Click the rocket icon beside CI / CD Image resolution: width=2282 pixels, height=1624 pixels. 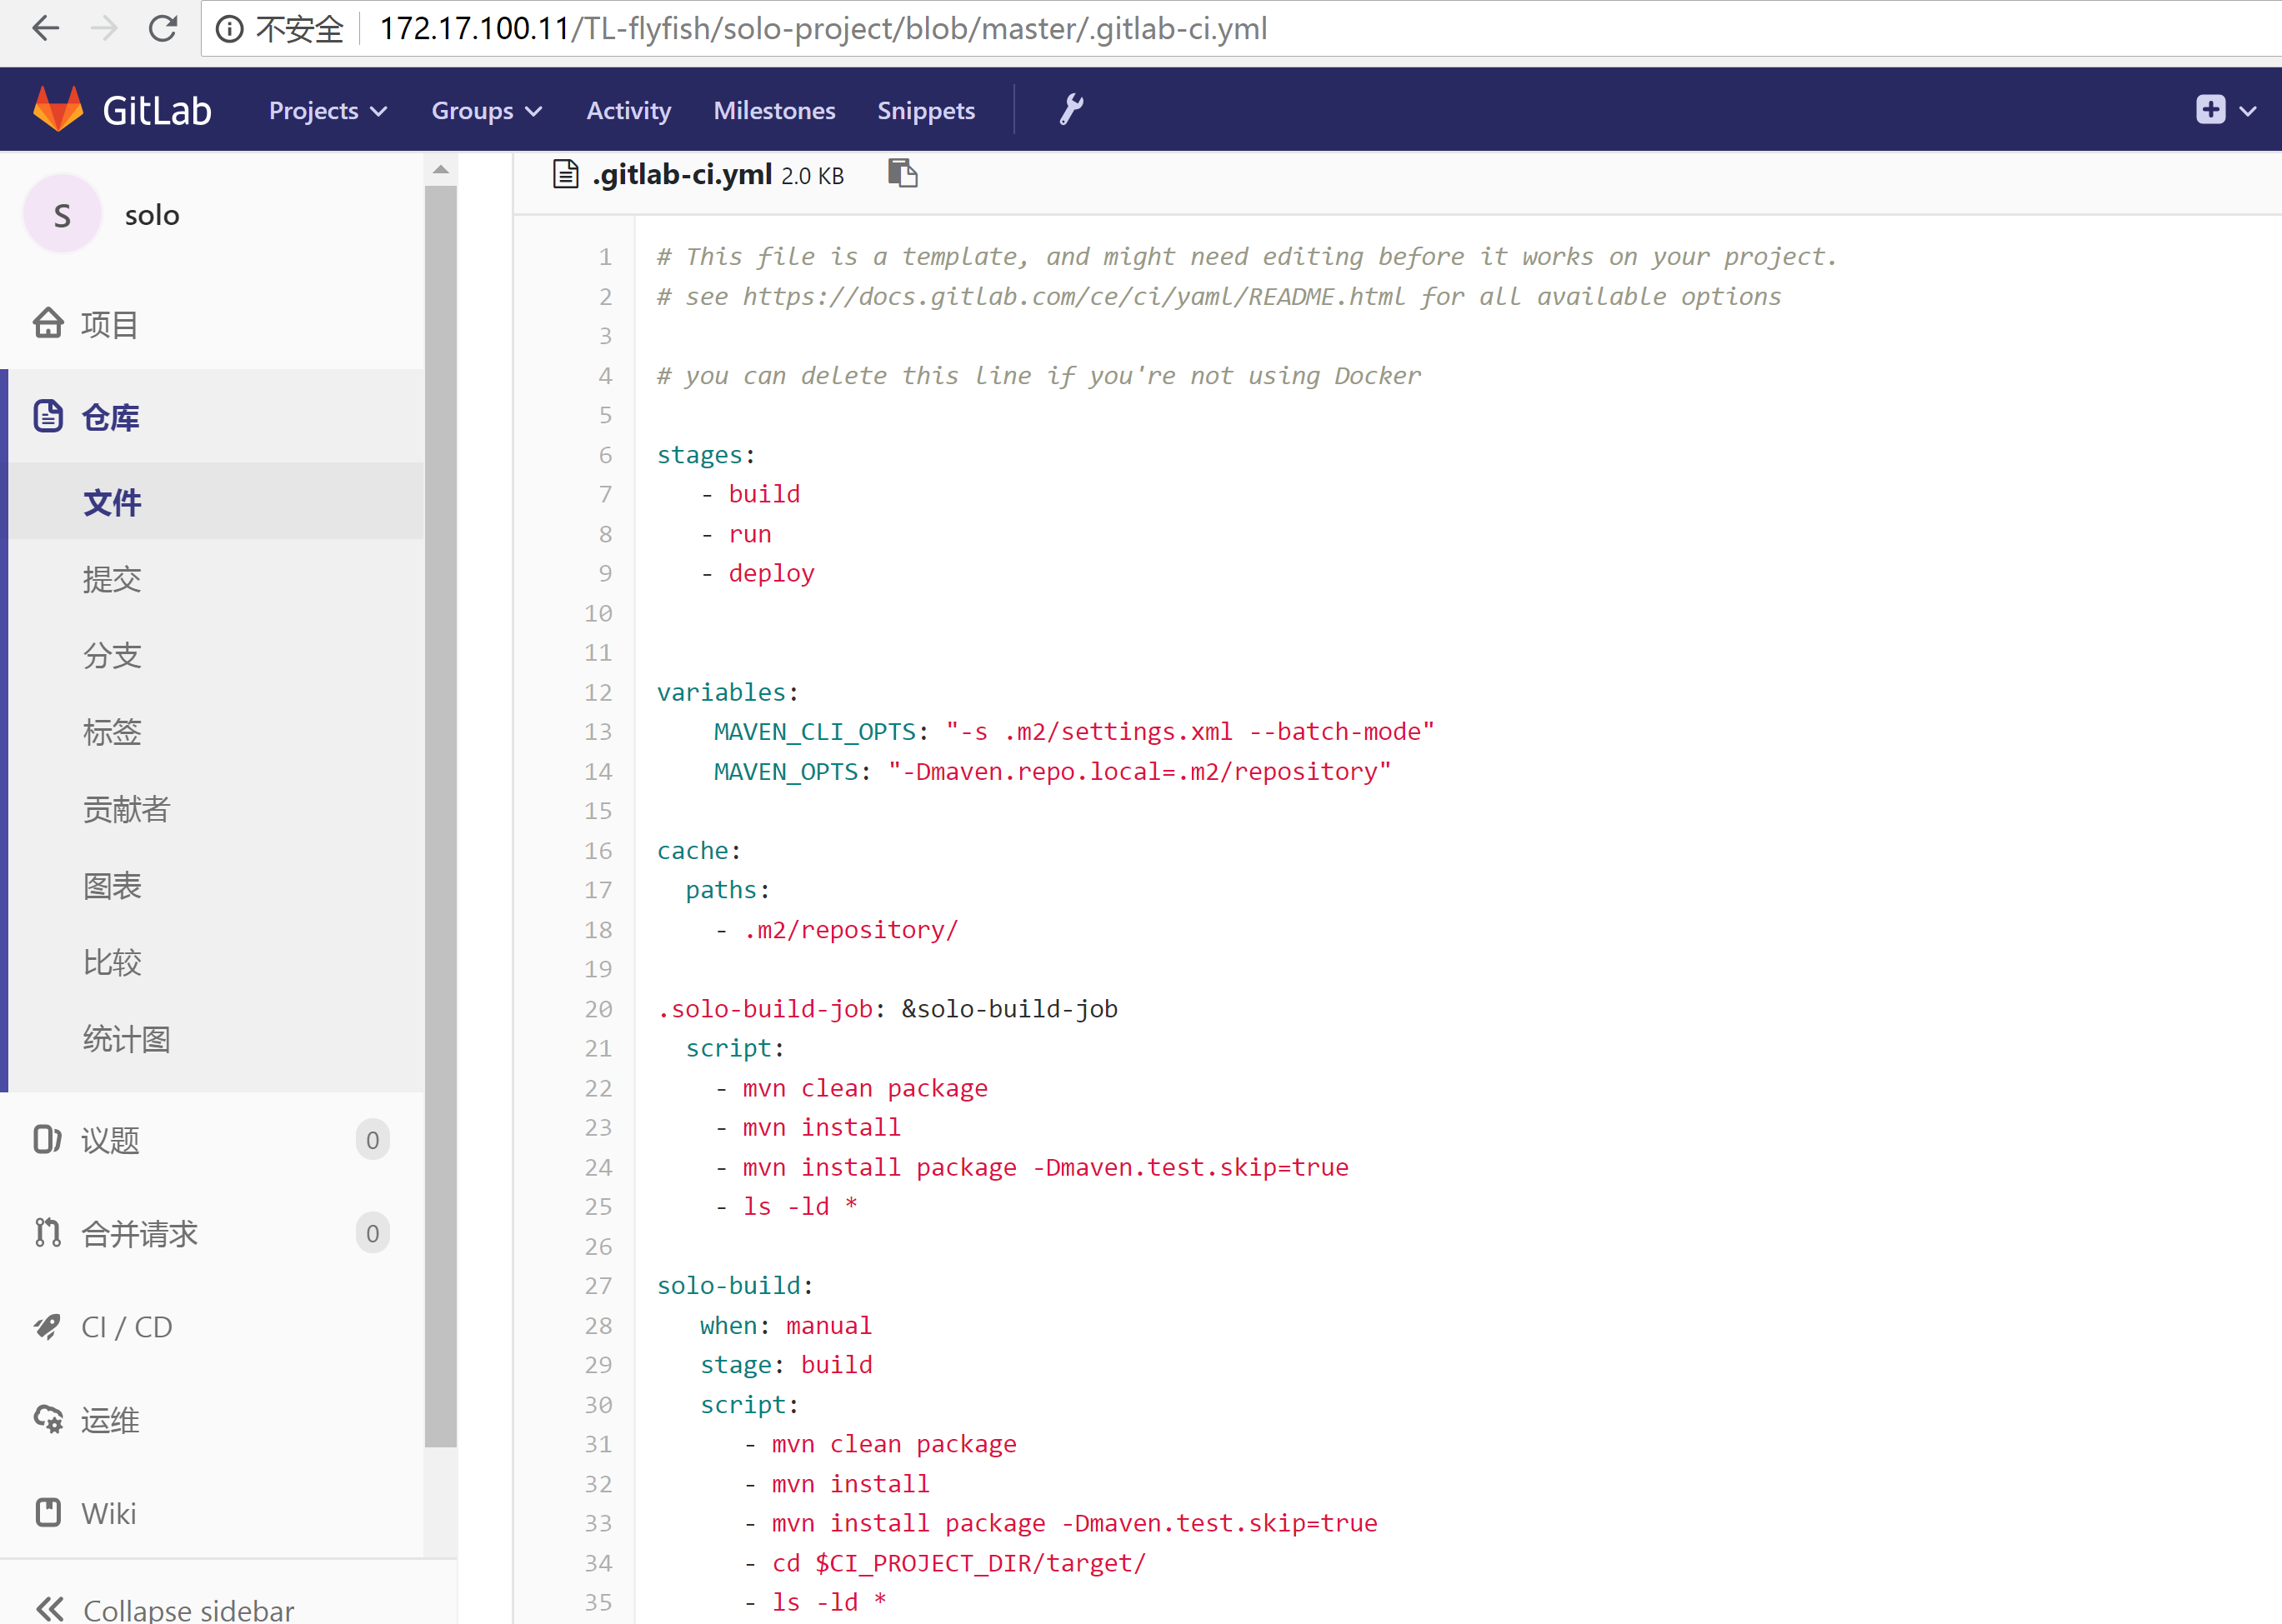coord(47,1326)
